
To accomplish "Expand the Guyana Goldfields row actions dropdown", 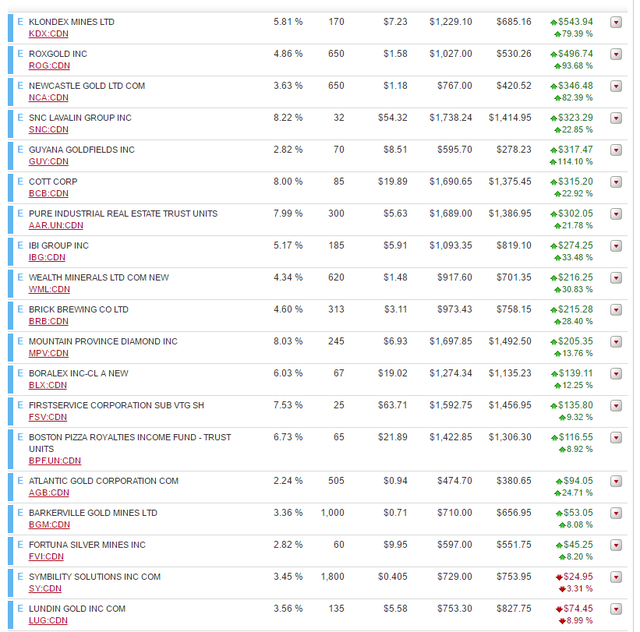I will click(616, 150).
